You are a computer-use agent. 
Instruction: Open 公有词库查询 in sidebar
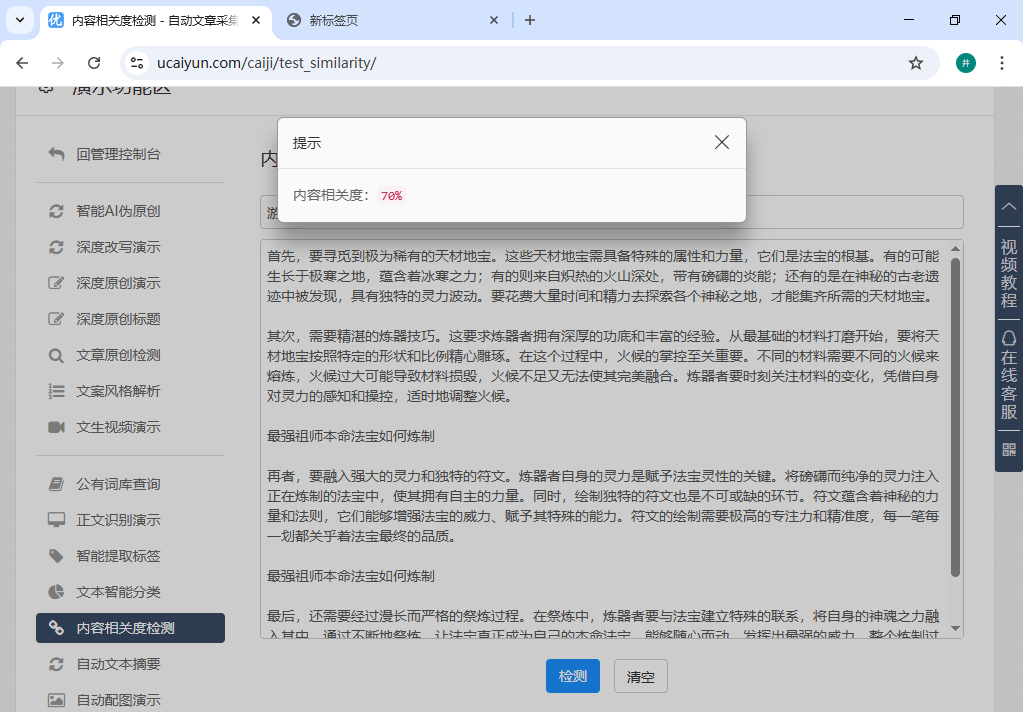(118, 484)
